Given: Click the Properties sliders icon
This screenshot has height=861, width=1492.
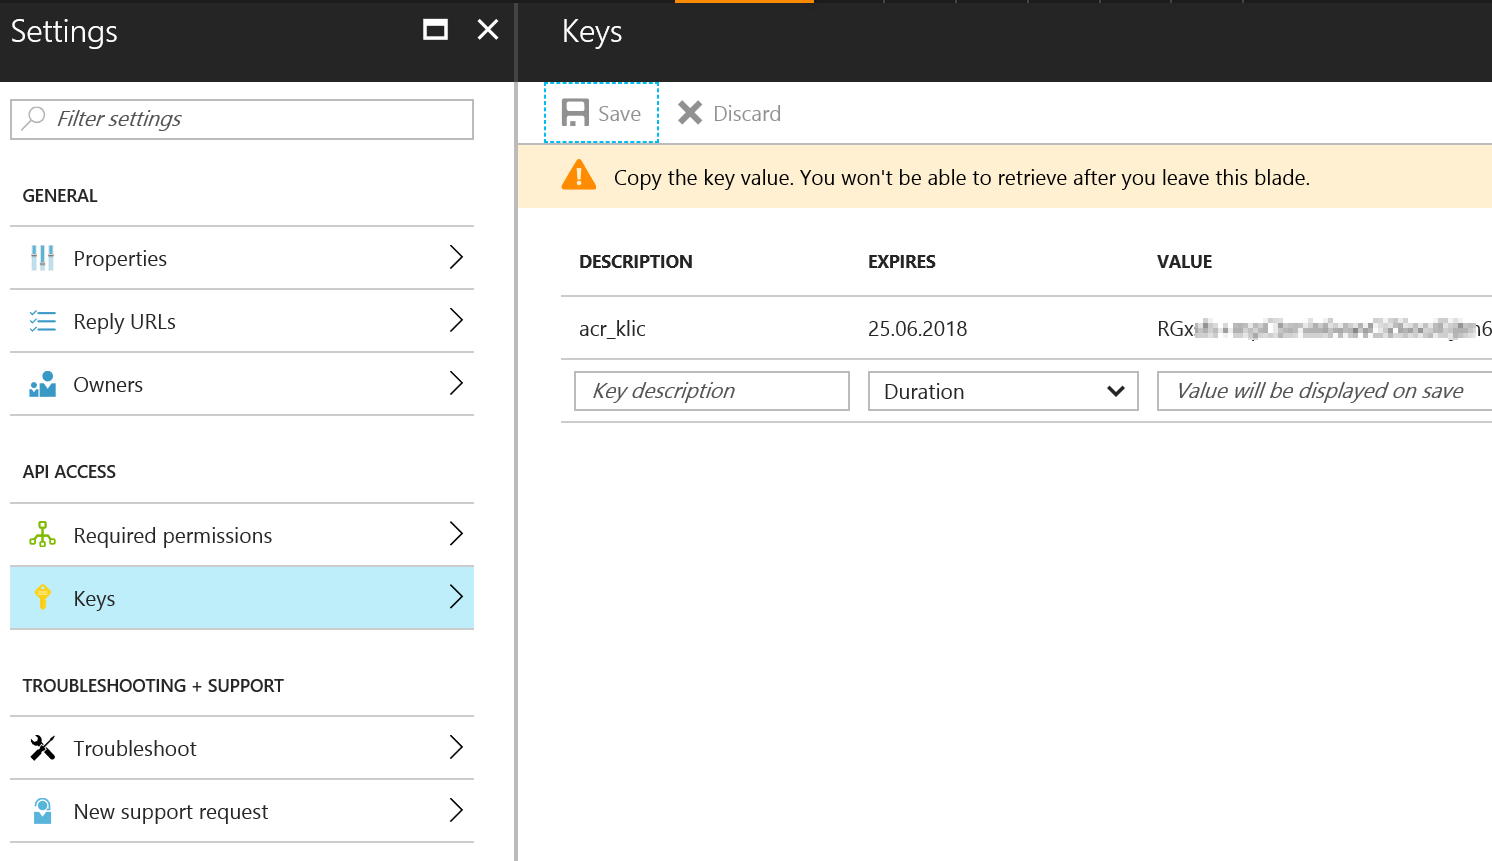Looking at the screenshot, I should click(42, 258).
